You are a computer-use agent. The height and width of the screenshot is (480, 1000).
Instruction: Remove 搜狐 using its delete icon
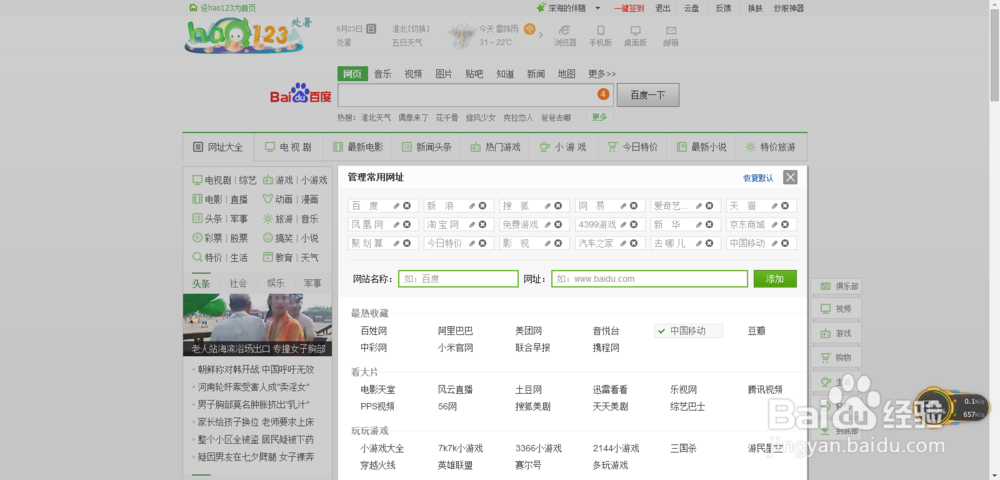[x=558, y=206]
